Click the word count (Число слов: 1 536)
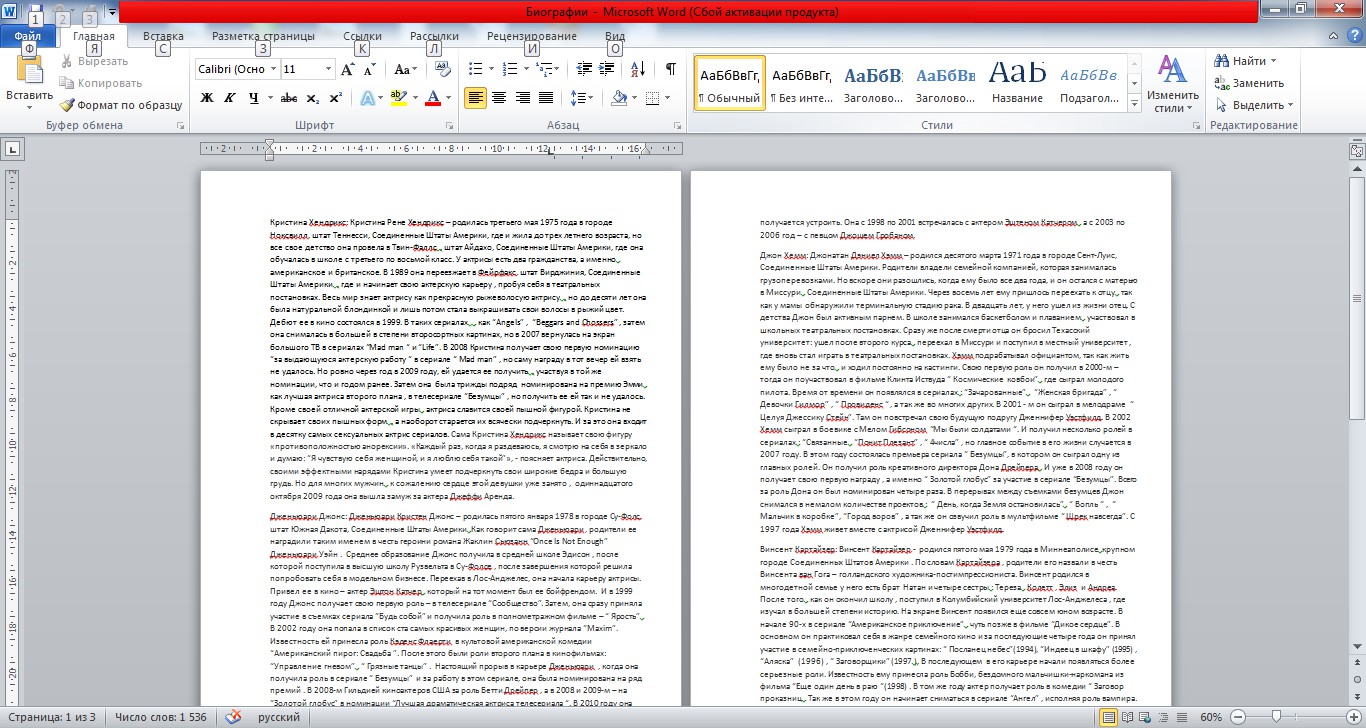Image resolution: width=1366 pixels, height=728 pixels. pos(160,717)
